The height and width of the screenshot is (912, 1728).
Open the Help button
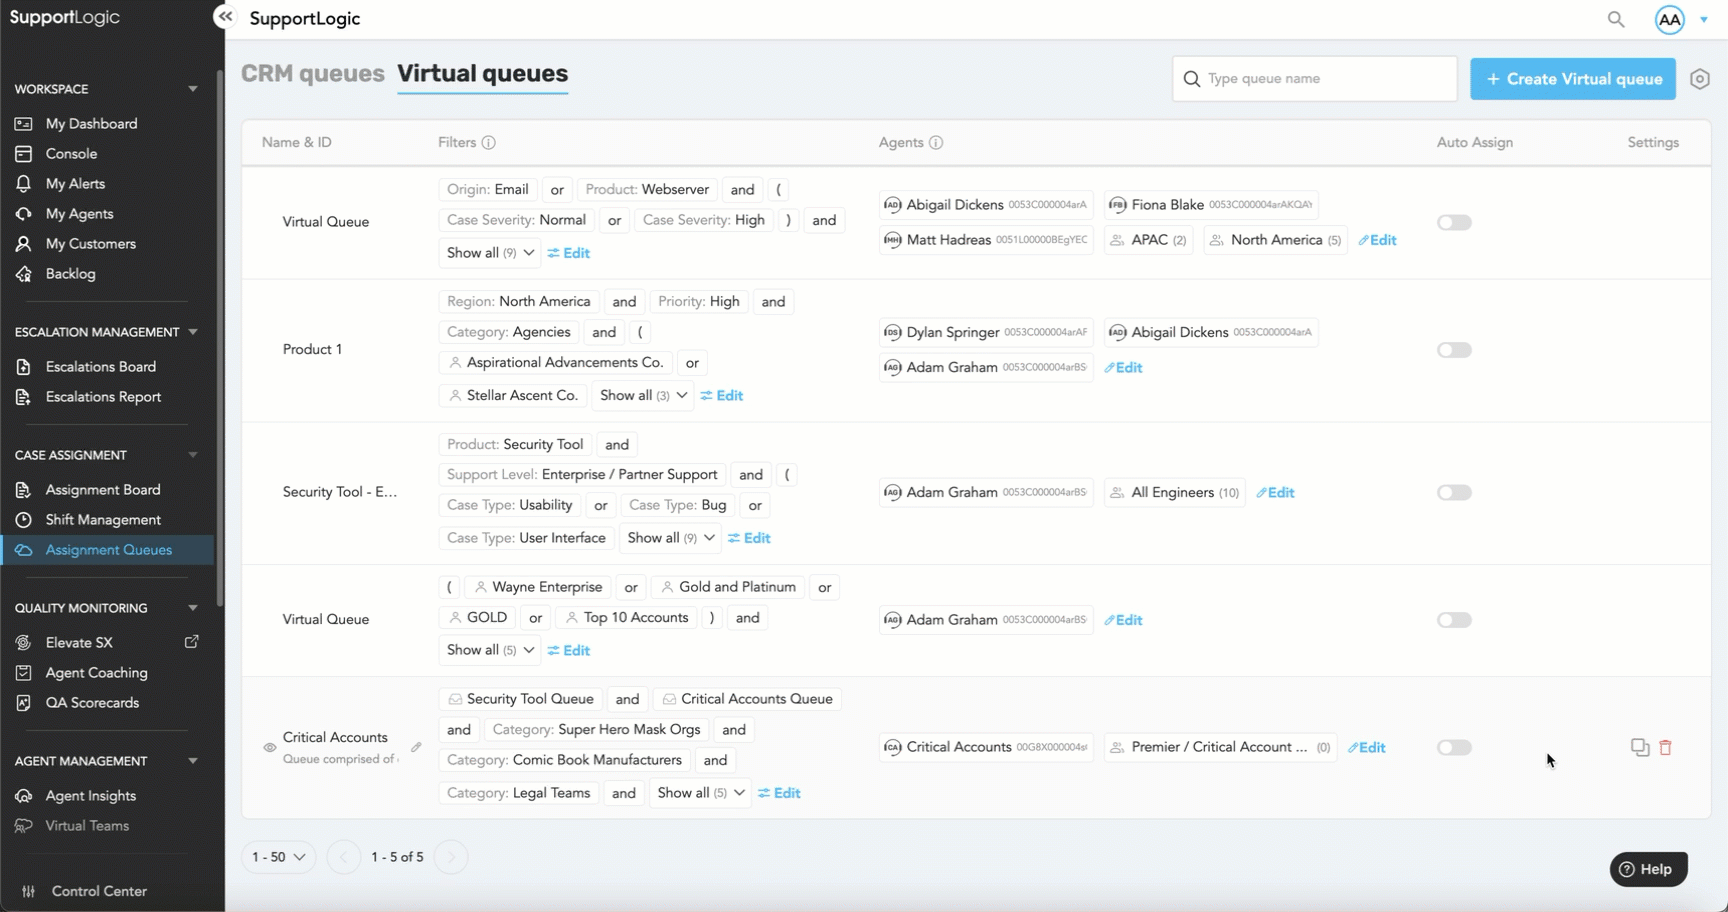coord(1649,869)
